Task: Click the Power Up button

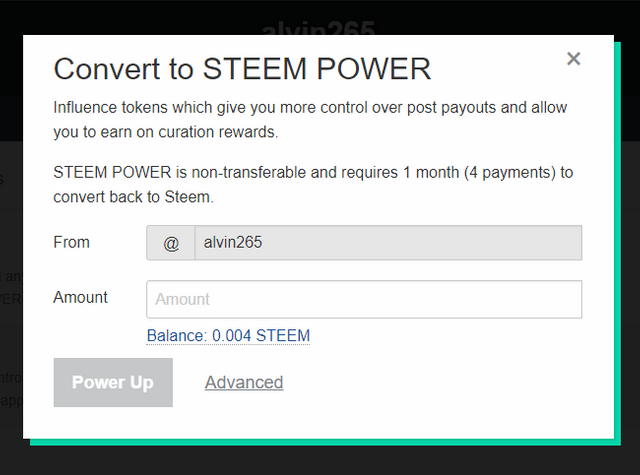Action: (x=113, y=382)
